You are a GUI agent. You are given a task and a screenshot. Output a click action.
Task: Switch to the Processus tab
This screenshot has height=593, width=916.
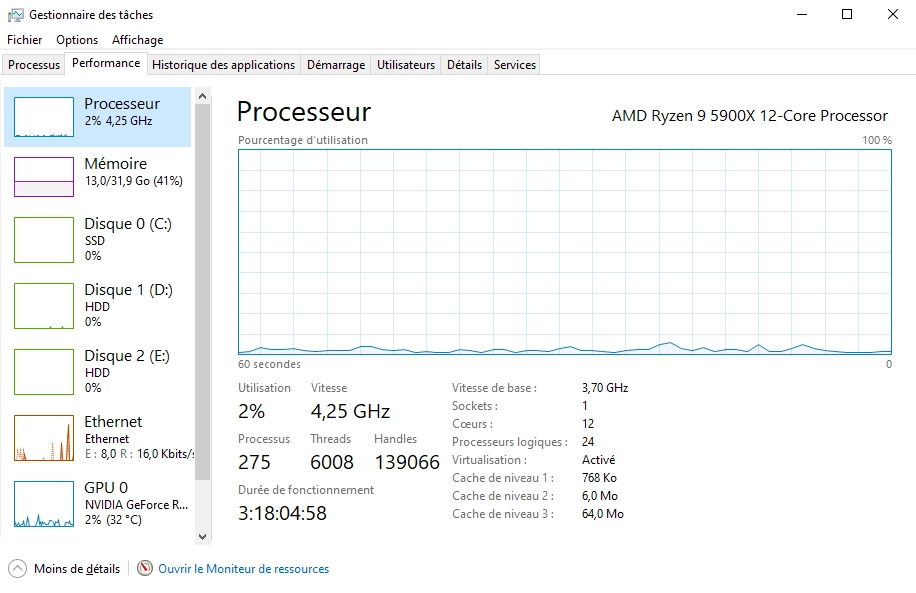click(34, 65)
